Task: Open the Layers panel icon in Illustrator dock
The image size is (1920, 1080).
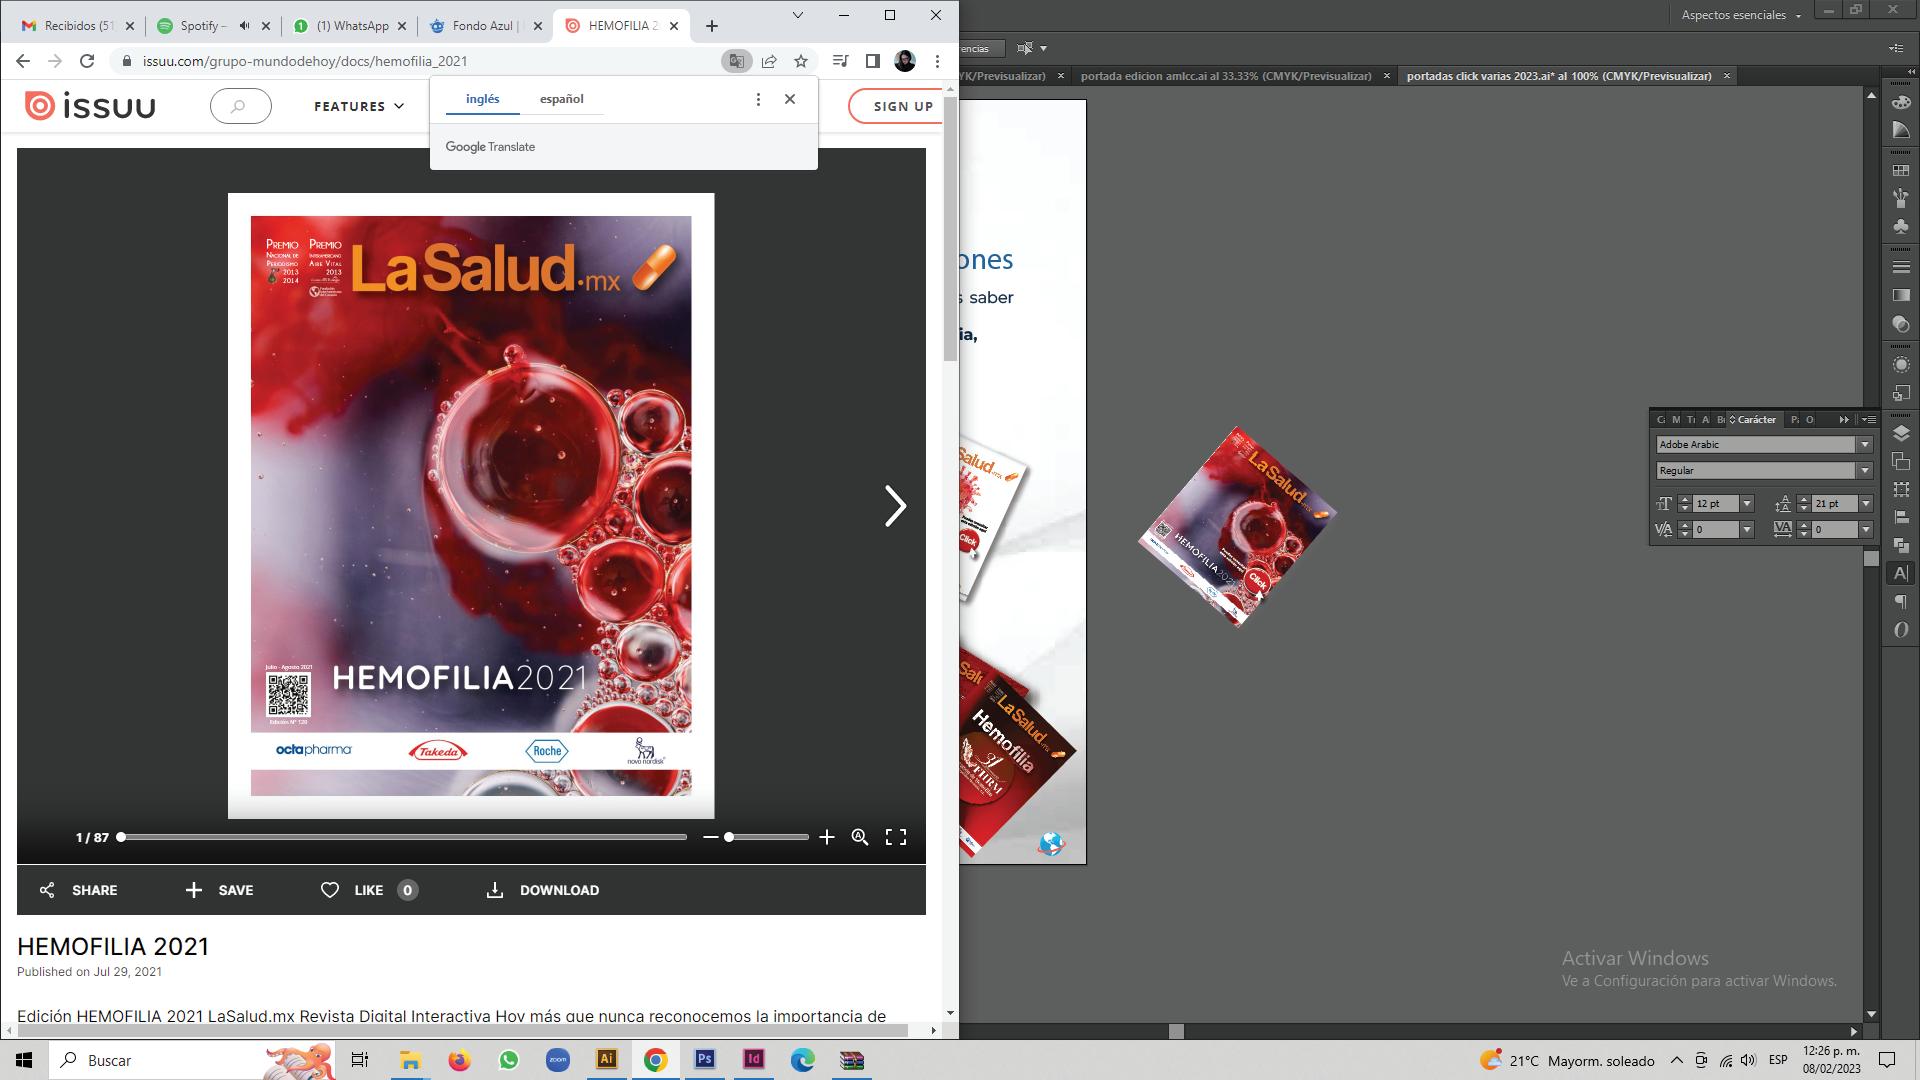Action: pyautogui.click(x=1901, y=433)
